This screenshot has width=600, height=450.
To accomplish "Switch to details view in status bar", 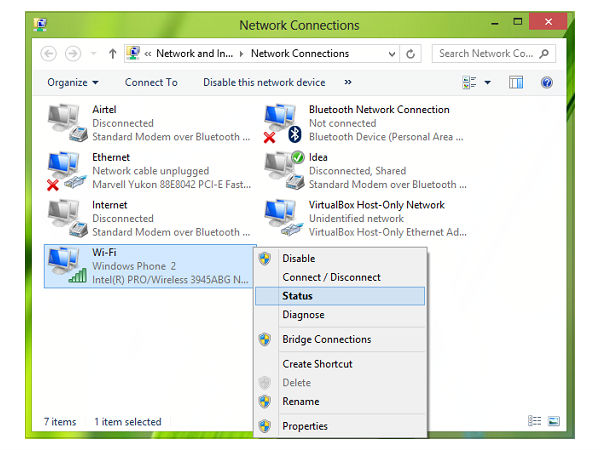I will (535, 422).
